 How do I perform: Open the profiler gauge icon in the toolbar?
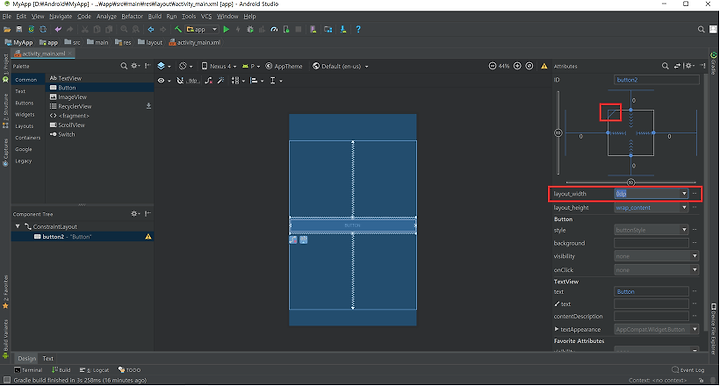274,29
